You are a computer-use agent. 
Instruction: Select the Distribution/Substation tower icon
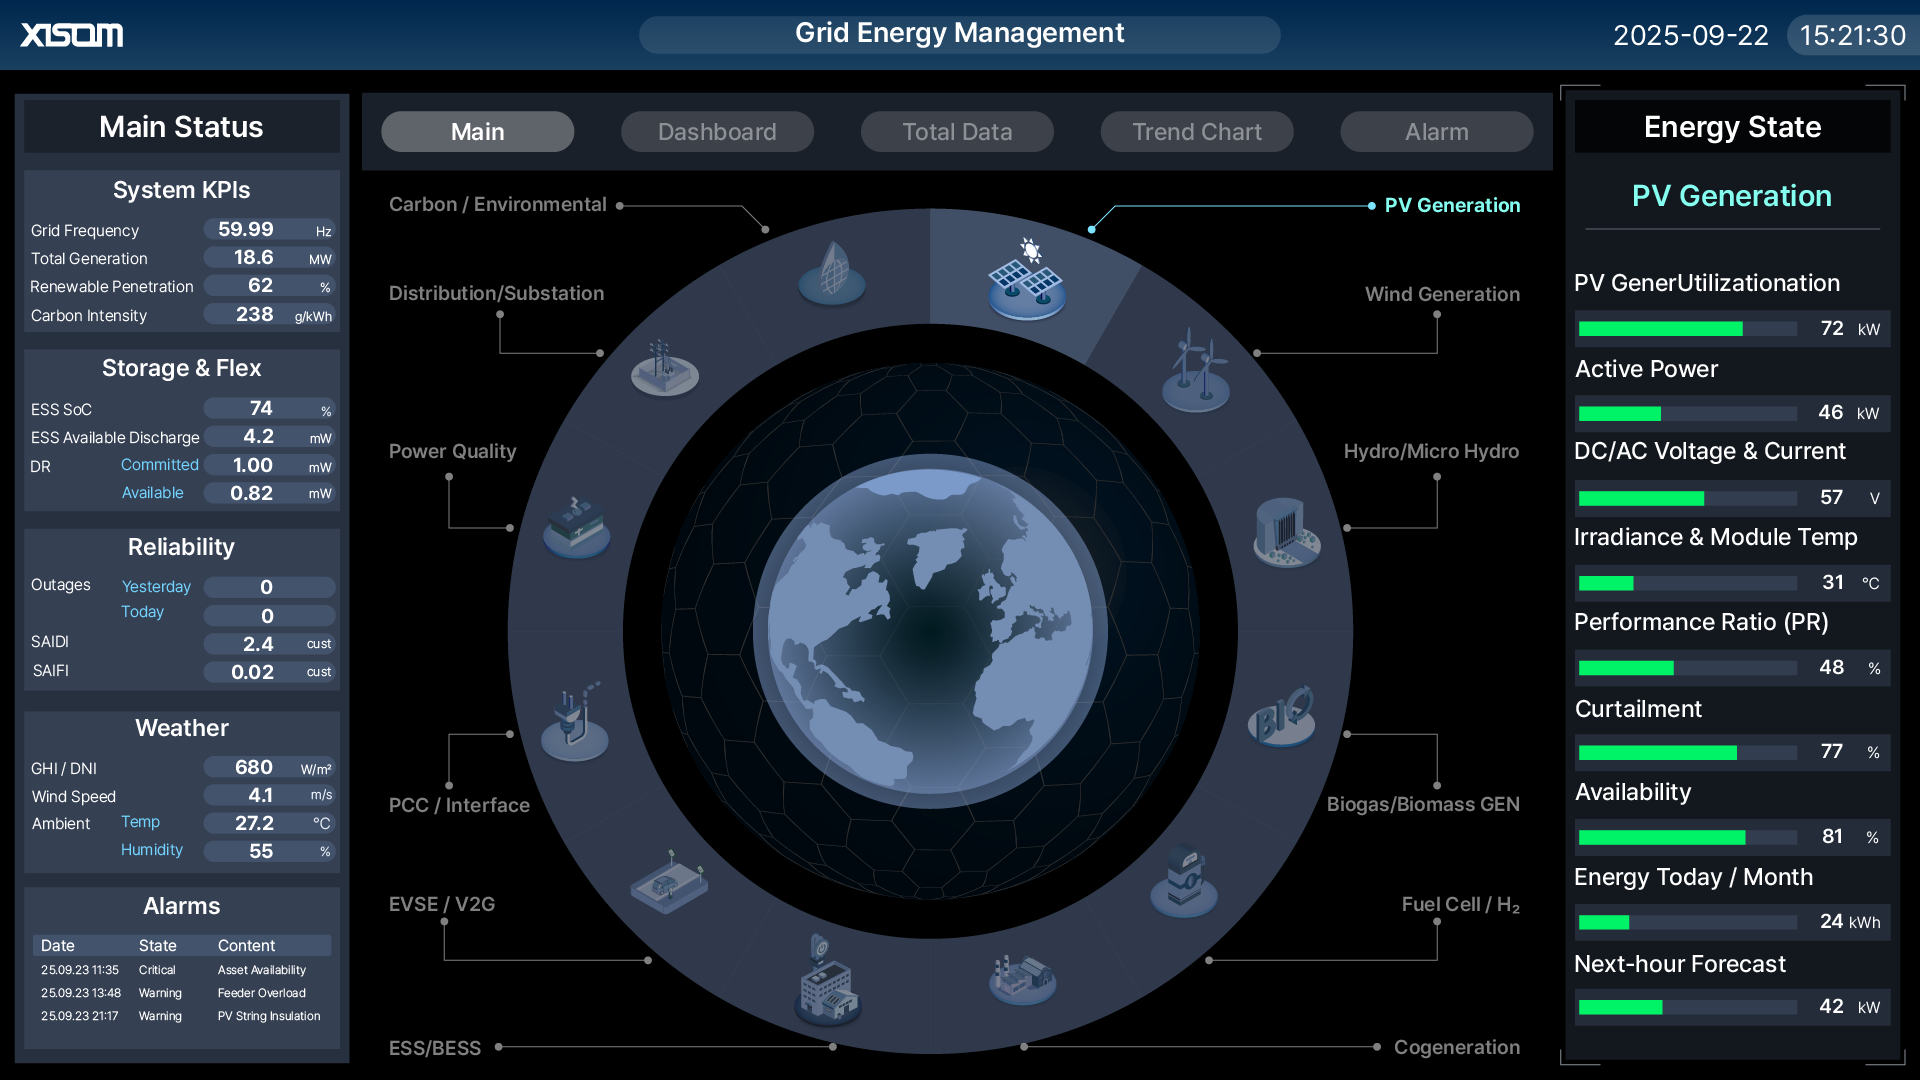tap(664, 369)
